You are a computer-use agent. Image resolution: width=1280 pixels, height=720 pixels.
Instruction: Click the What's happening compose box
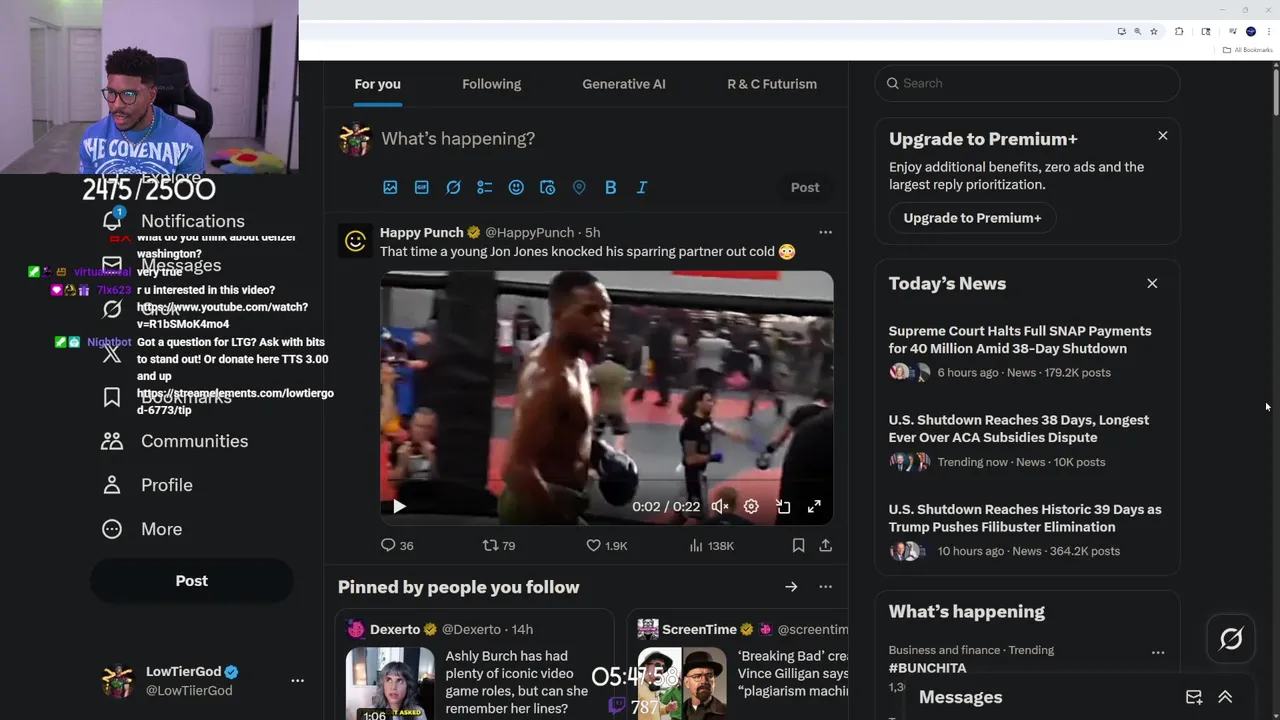tap(606, 139)
